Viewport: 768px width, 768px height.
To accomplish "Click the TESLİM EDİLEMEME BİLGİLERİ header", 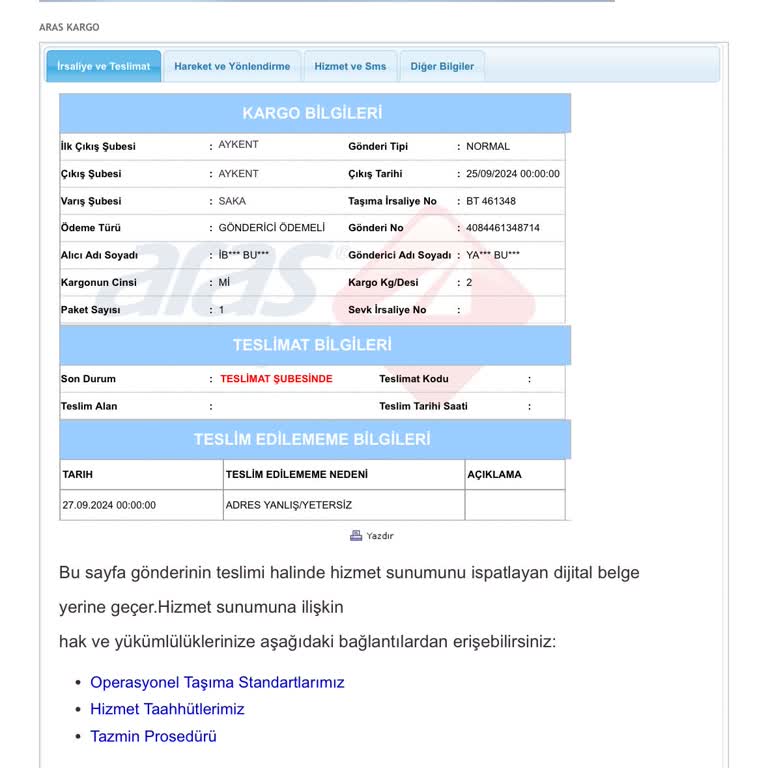I will [x=315, y=439].
